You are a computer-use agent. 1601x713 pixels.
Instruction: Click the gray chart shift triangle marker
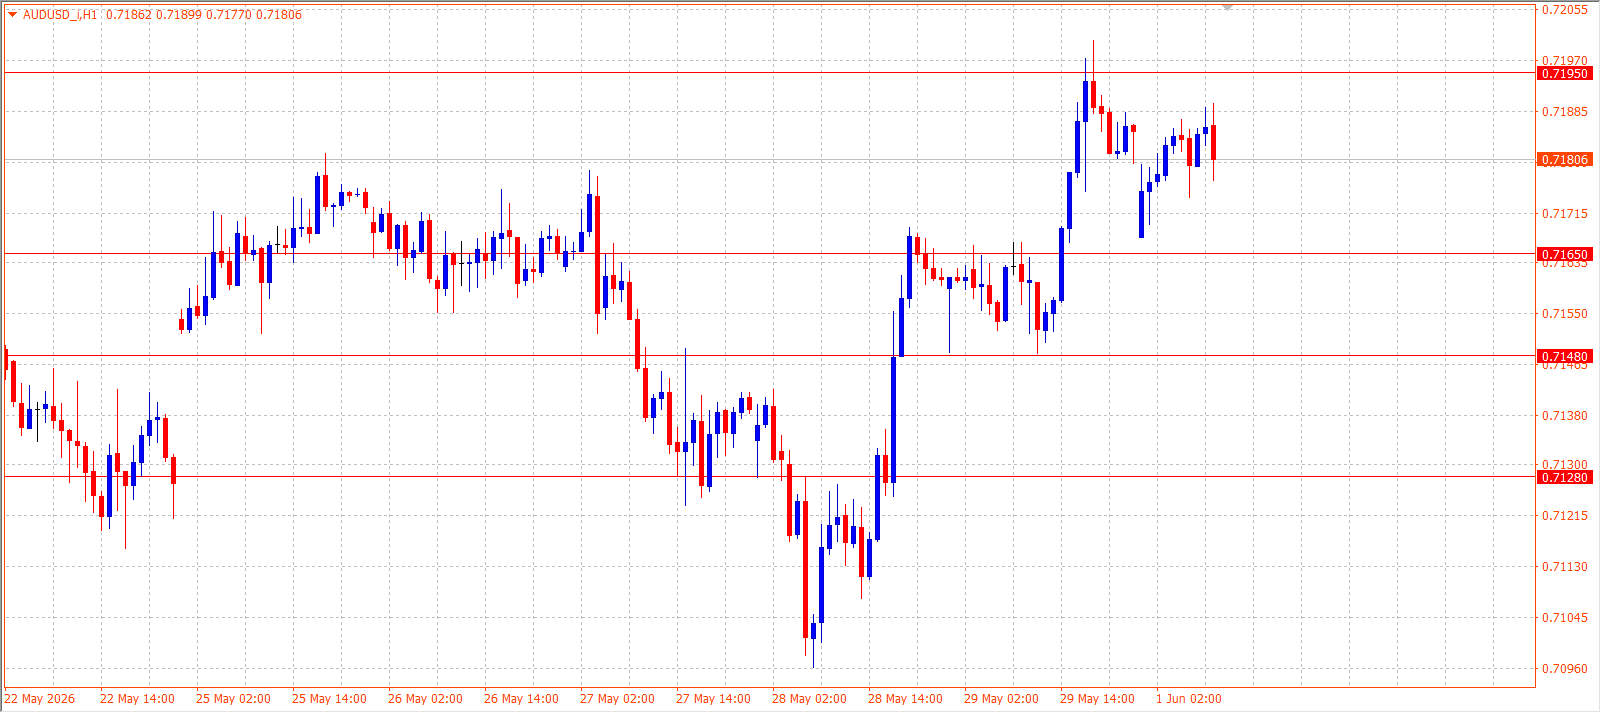tap(1227, 8)
